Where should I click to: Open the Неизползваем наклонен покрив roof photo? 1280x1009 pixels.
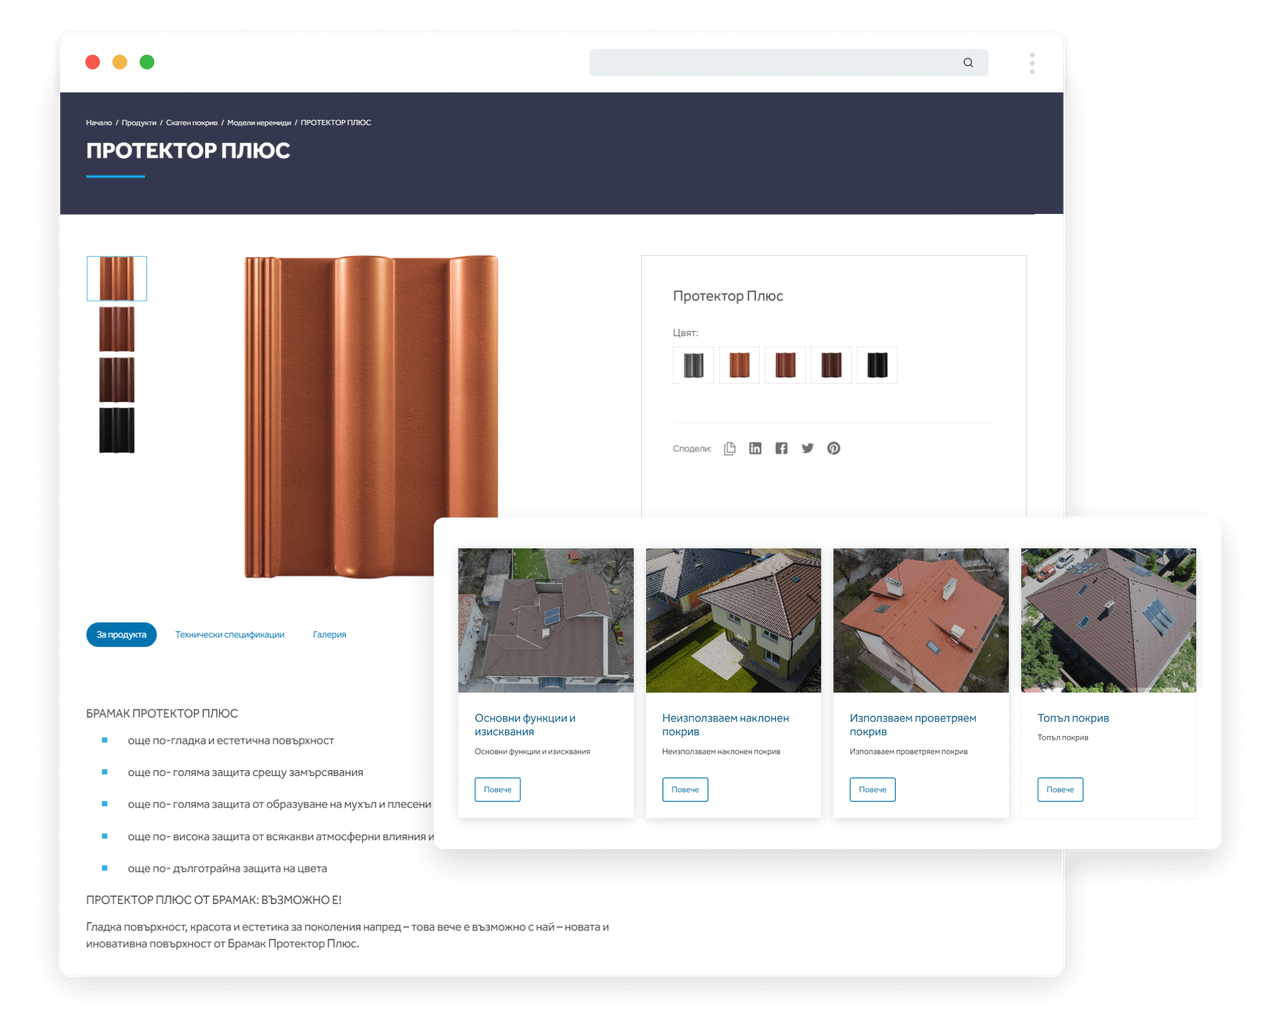733,620
